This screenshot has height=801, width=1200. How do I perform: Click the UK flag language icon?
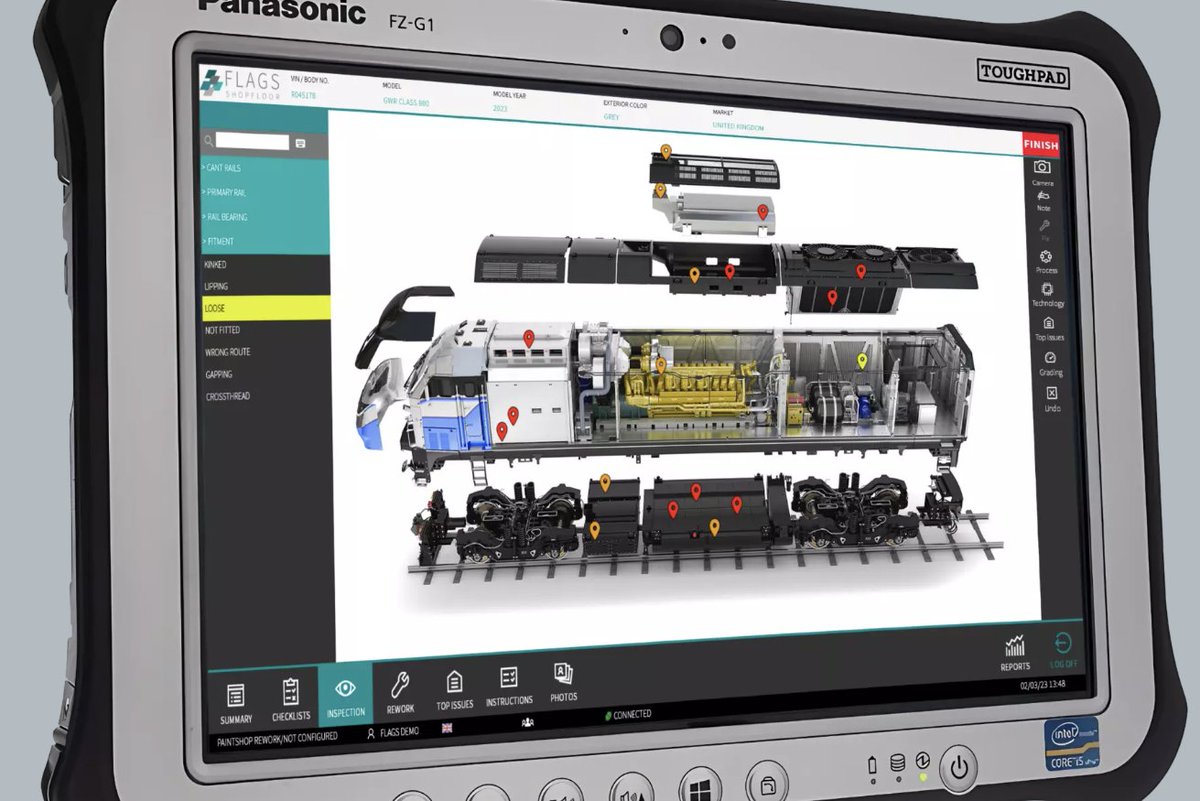[x=447, y=727]
